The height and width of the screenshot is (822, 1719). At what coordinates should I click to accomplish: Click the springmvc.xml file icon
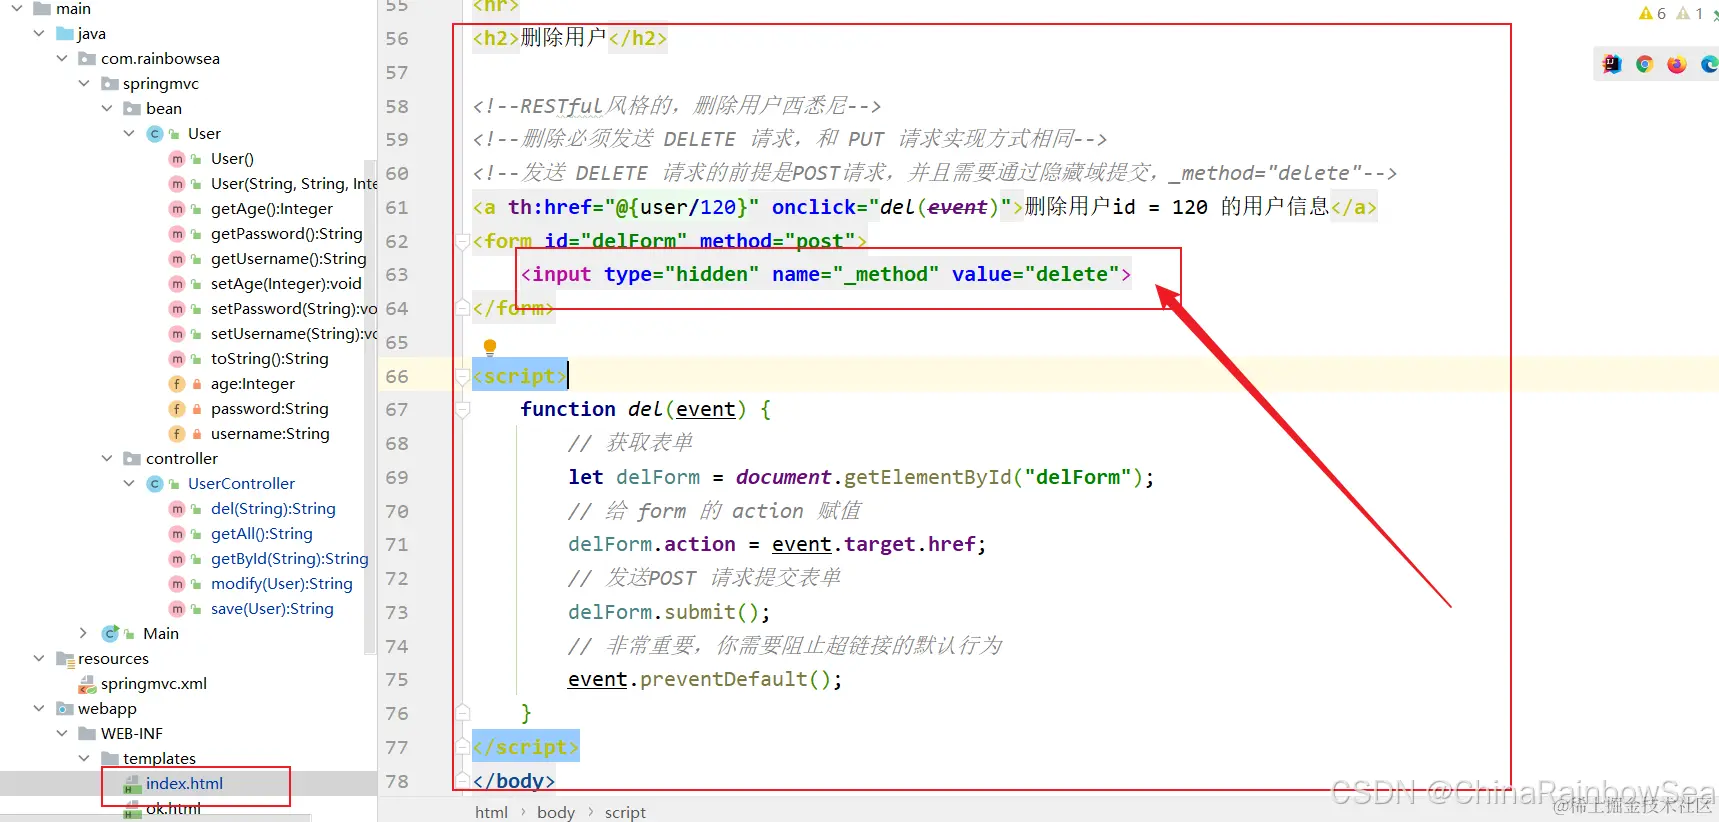coord(88,683)
